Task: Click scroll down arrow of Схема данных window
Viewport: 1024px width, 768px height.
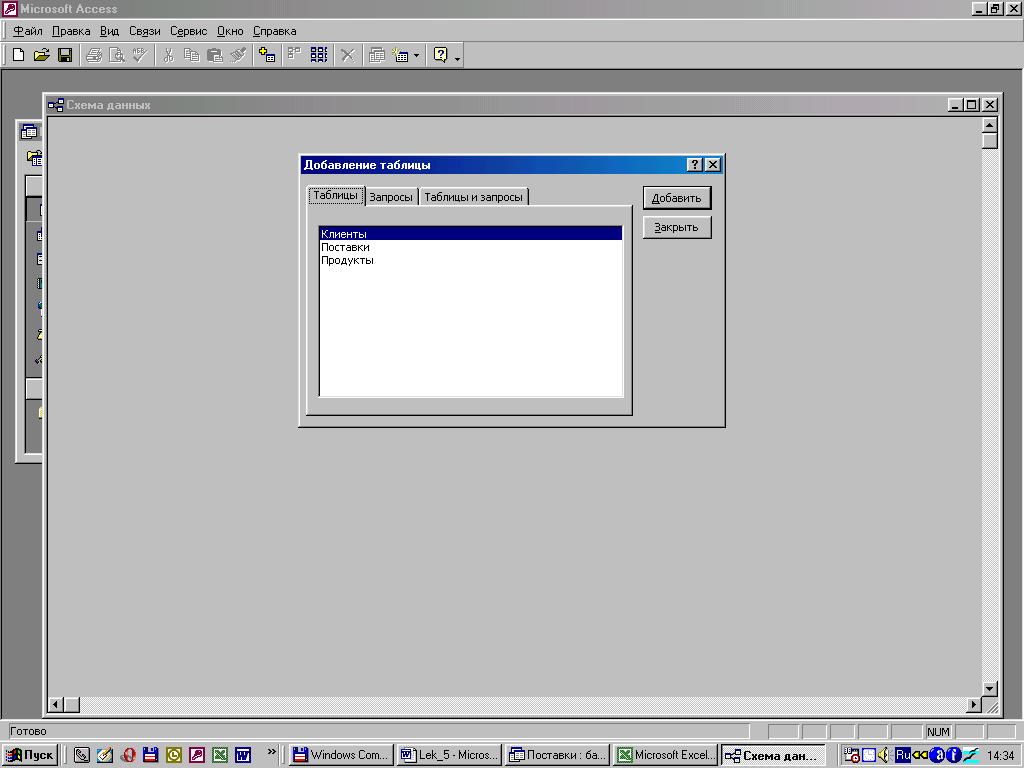Action: [989, 688]
